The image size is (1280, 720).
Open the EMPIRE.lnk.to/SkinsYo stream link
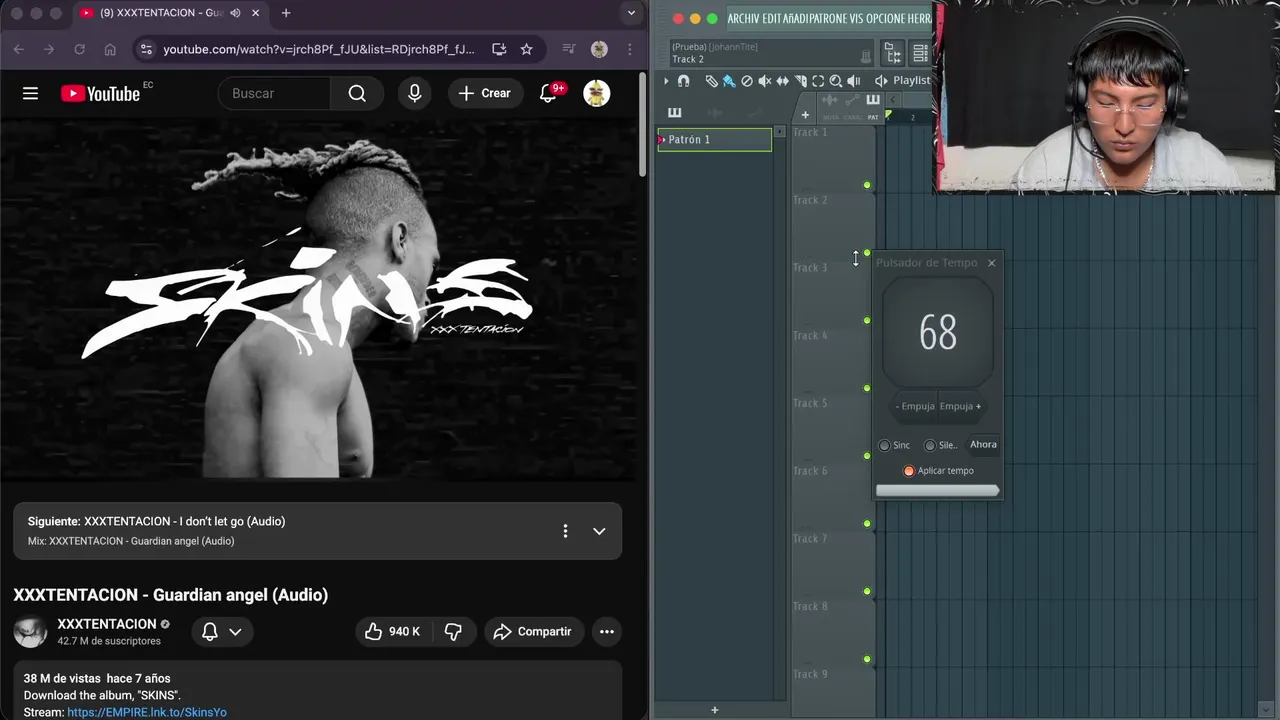pos(147,712)
